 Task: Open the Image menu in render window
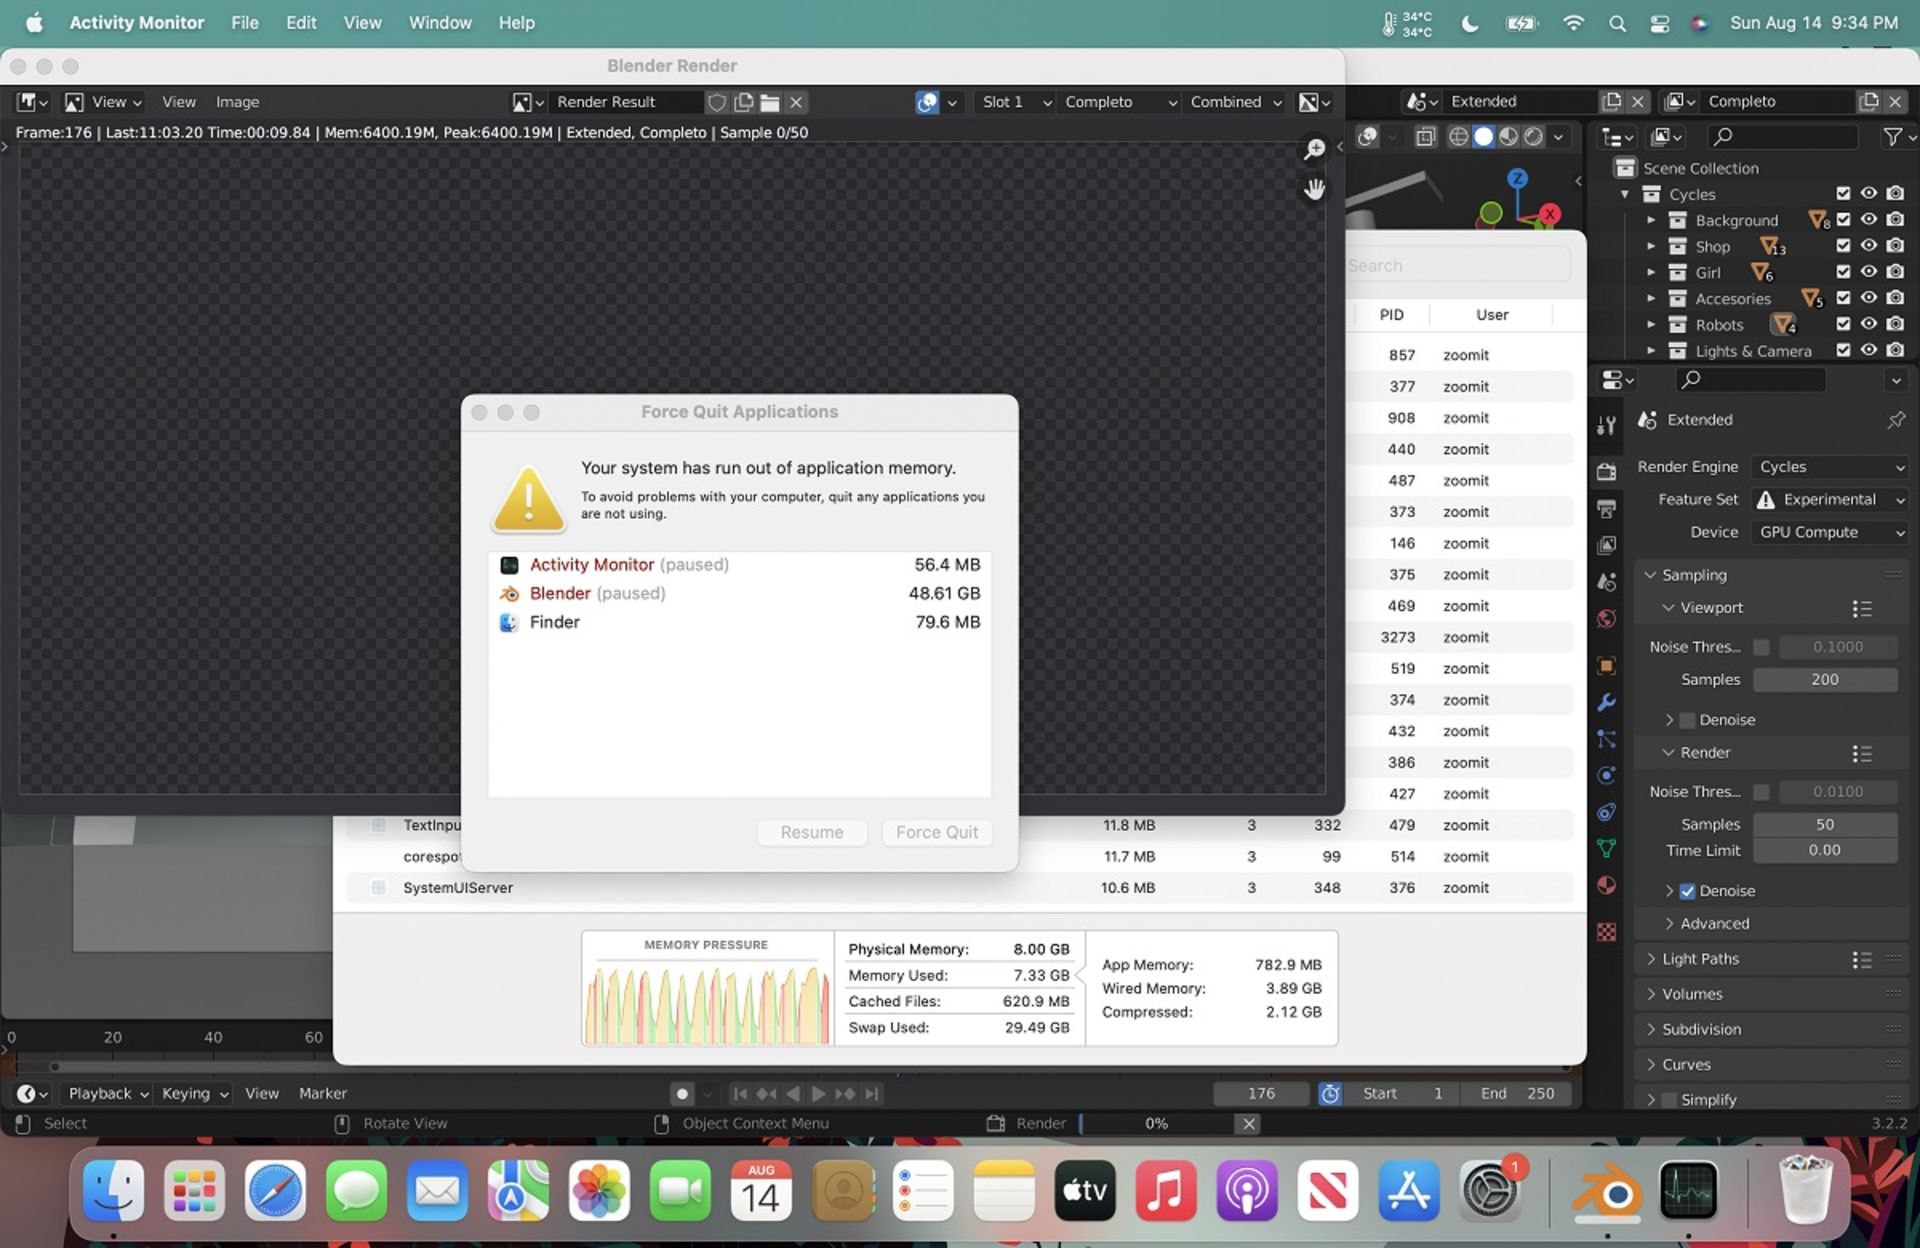[x=237, y=102]
